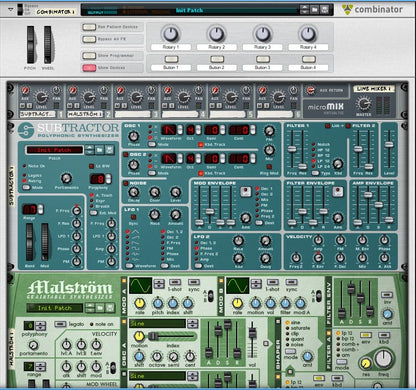Toggle Ring Mod on Subtractor
Screen dimensions: 416x390
pyautogui.click(x=269, y=167)
